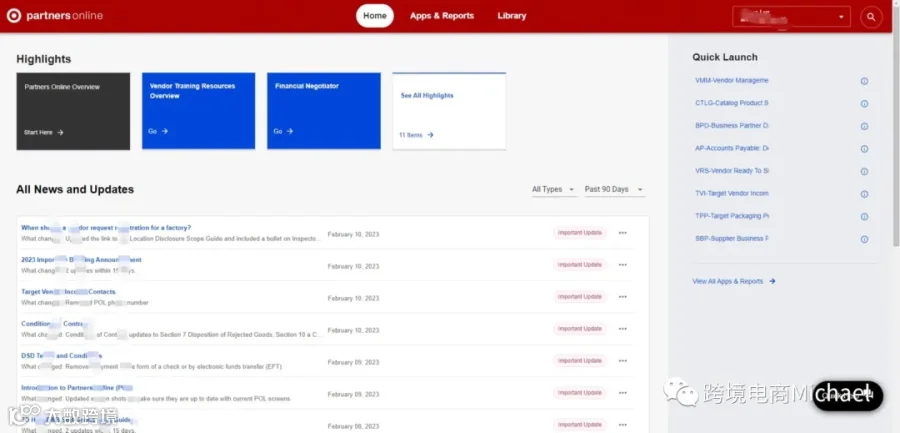The image size is (900, 433).
Task: Click the 11 Items arrow
Action: tap(430, 135)
